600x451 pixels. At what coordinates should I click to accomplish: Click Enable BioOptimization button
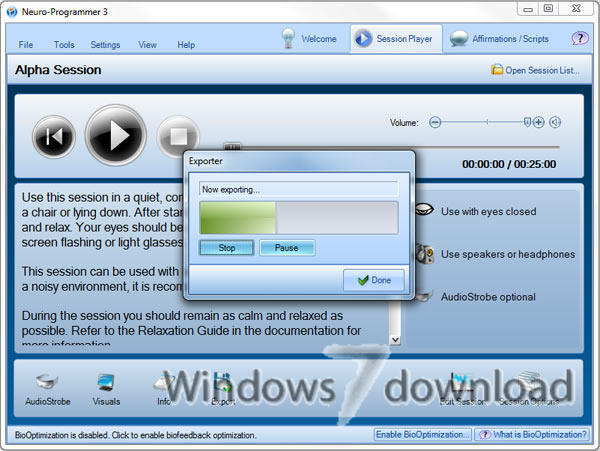tap(422, 435)
